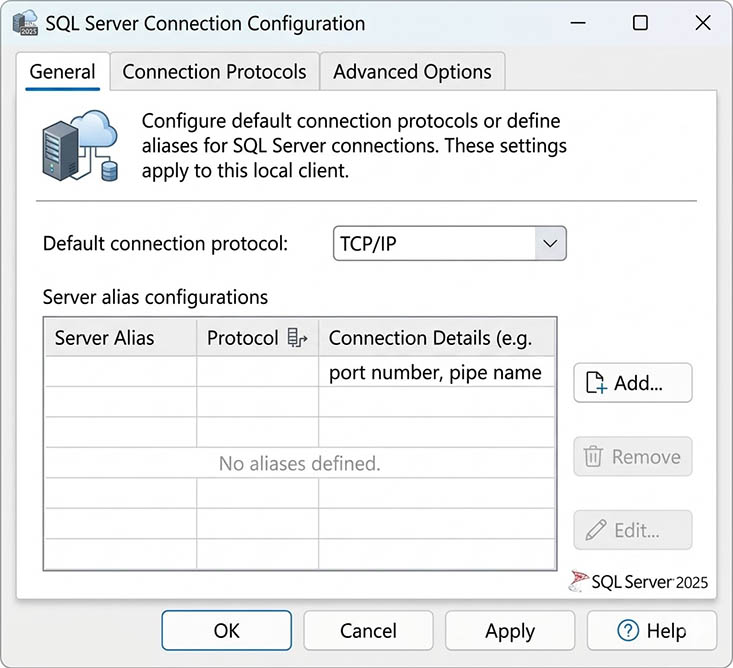Click the Add... button
This screenshot has width=733, height=668.
632,383
